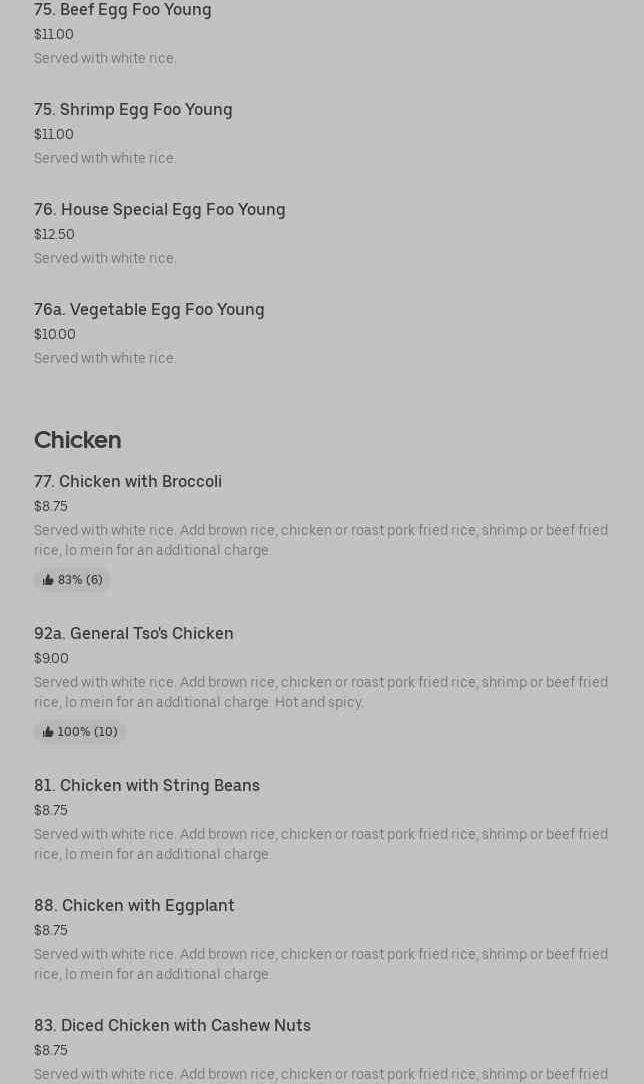Click $12.50 price of House Special Egg Foo Young

(54, 234)
